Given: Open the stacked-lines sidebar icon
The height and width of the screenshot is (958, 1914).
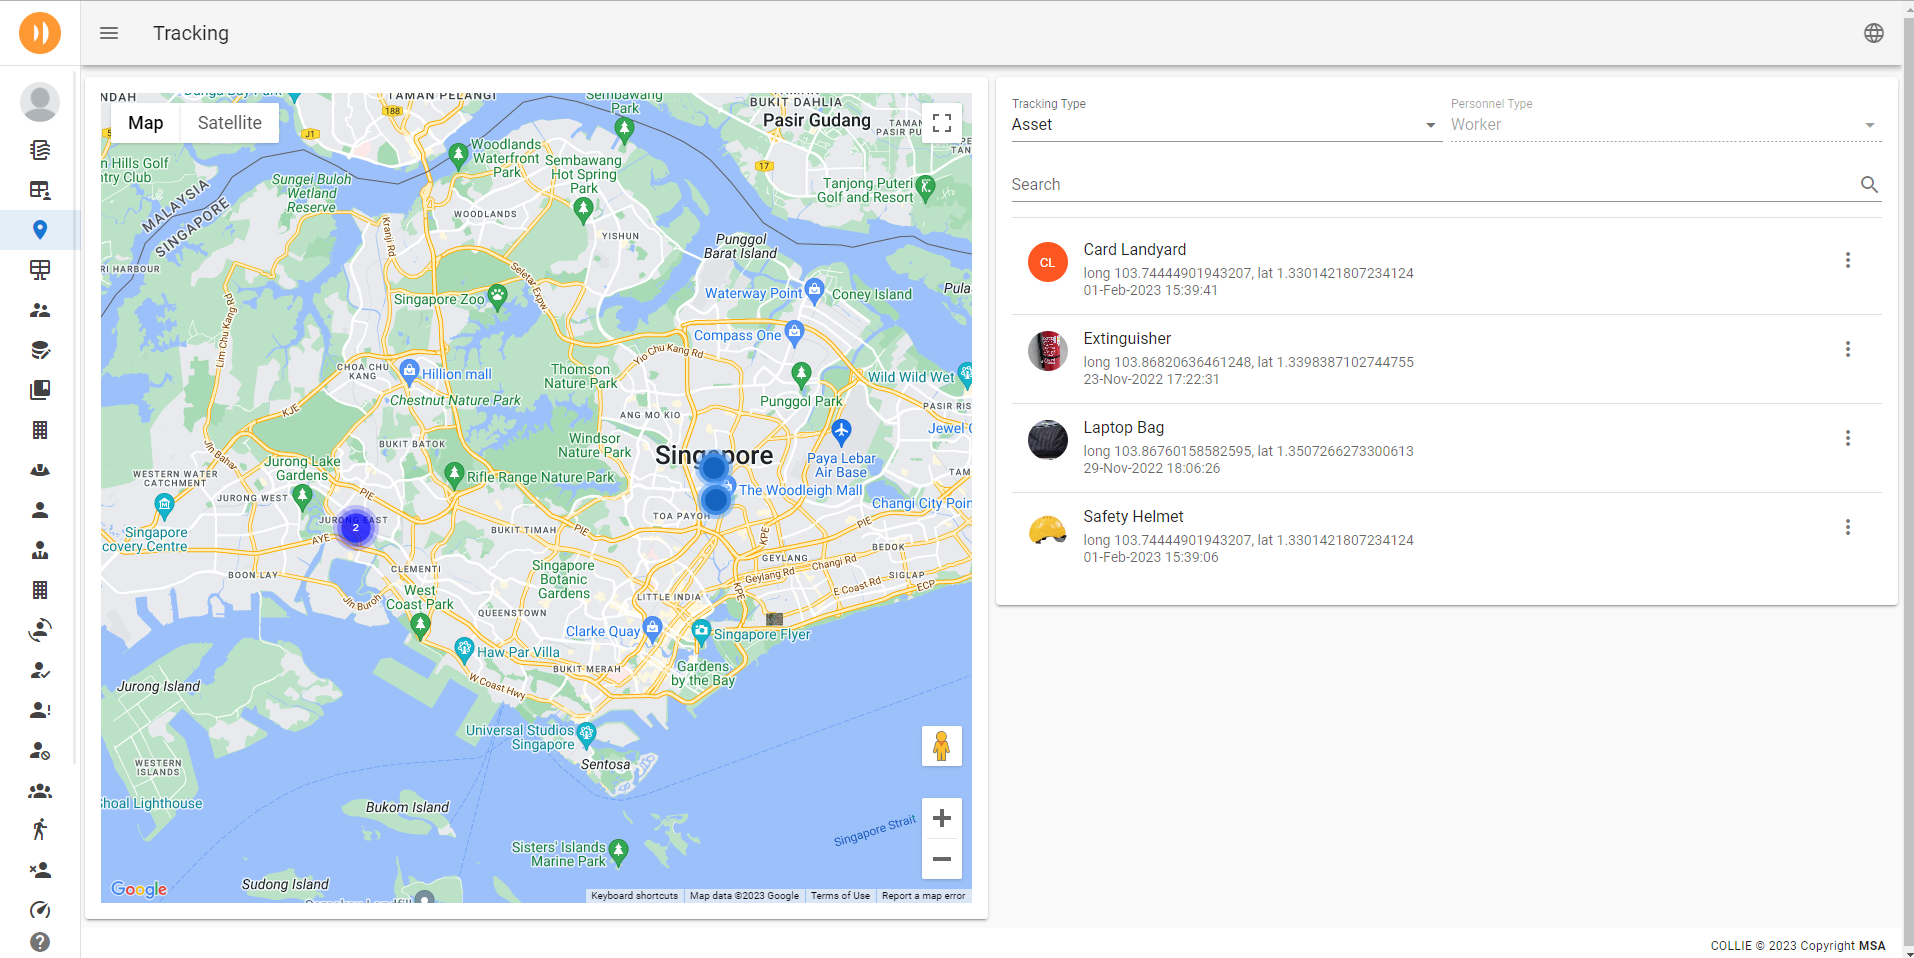Looking at the screenshot, I should [x=40, y=150].
